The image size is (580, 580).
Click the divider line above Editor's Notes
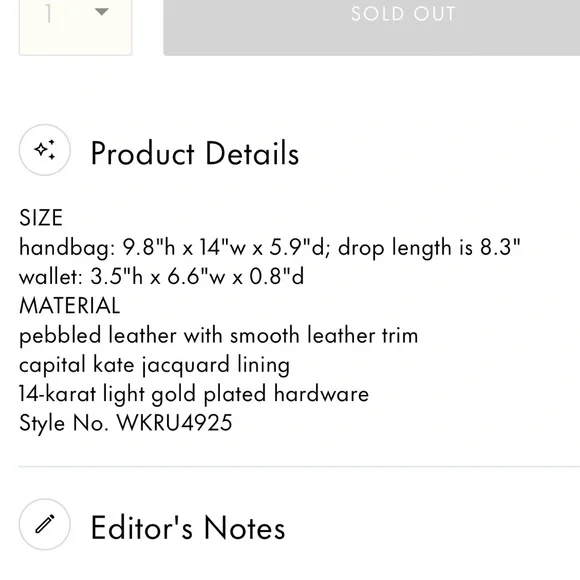[299, 467]
